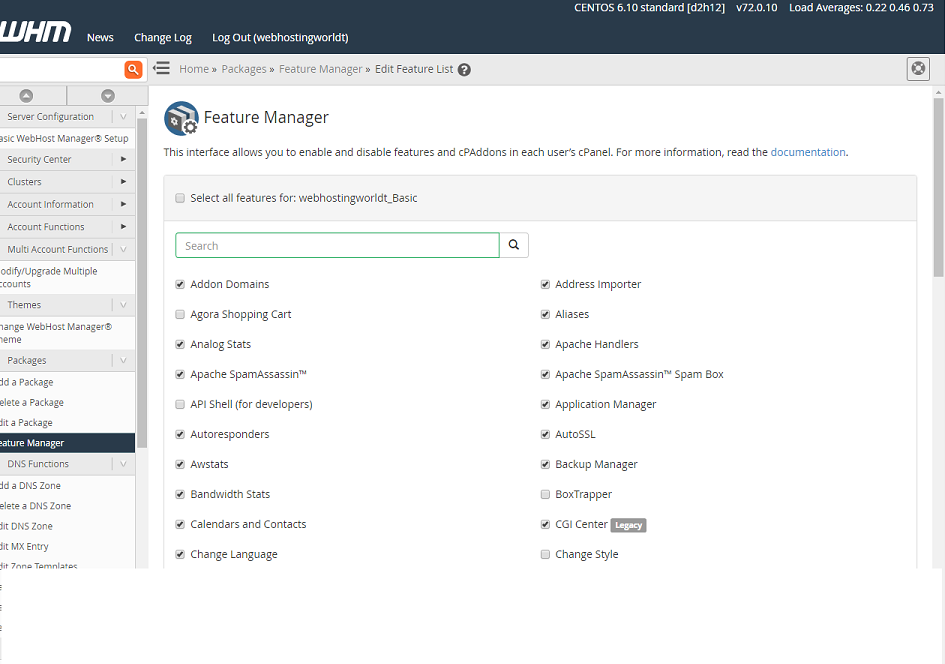Enable the BoxTrapper feature checkbox
This screenshot has width=945, height=664.
(x=546, y=494)
